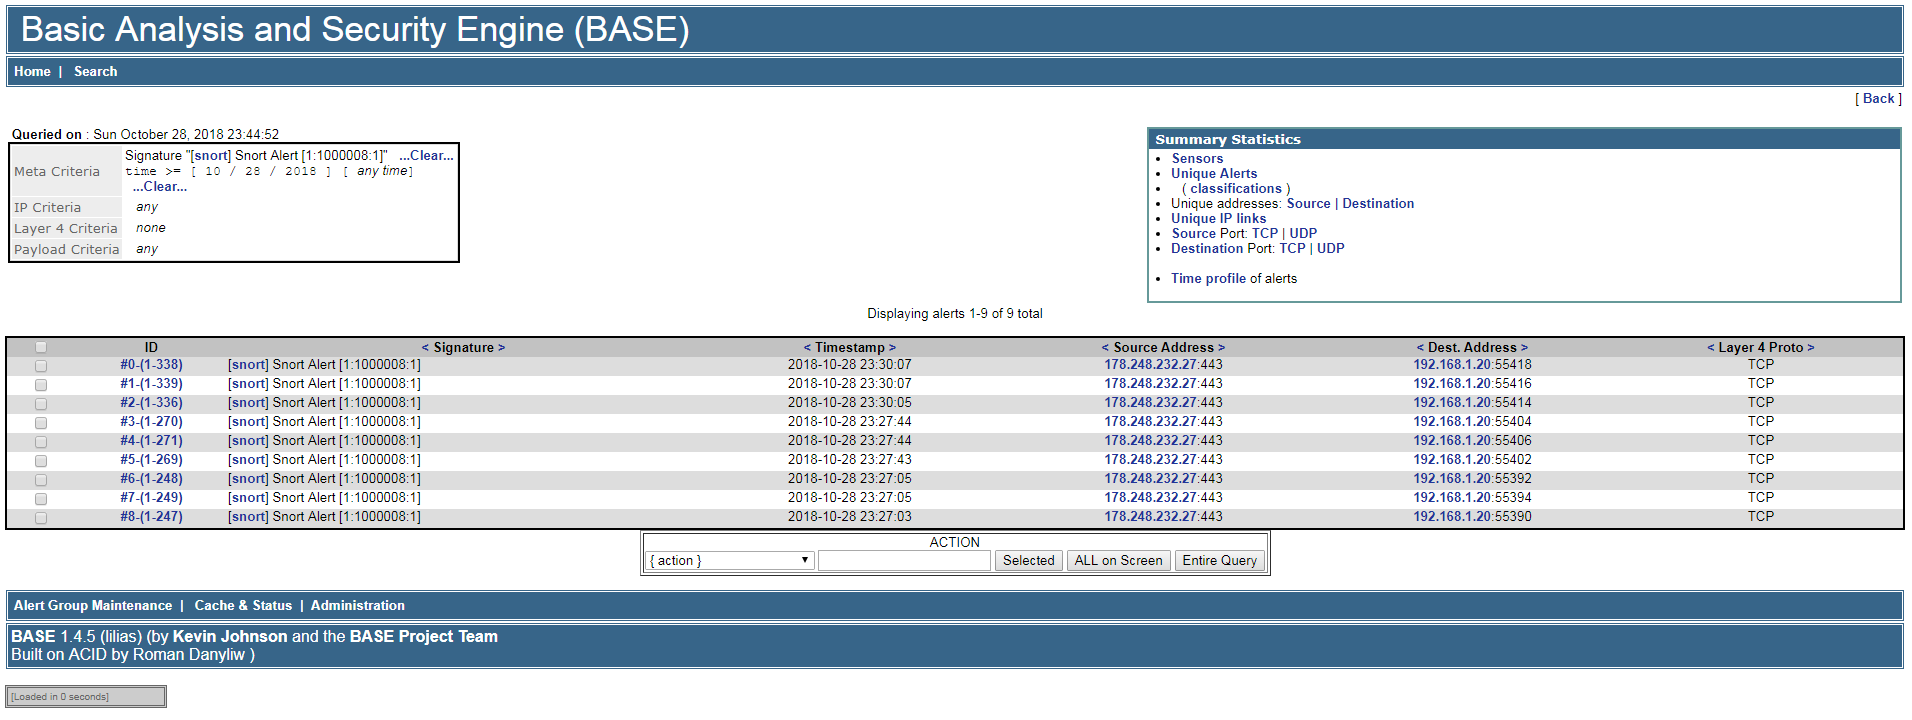
Task: Click left sort arrow beside Source Address
Action: click(1105, 348)
